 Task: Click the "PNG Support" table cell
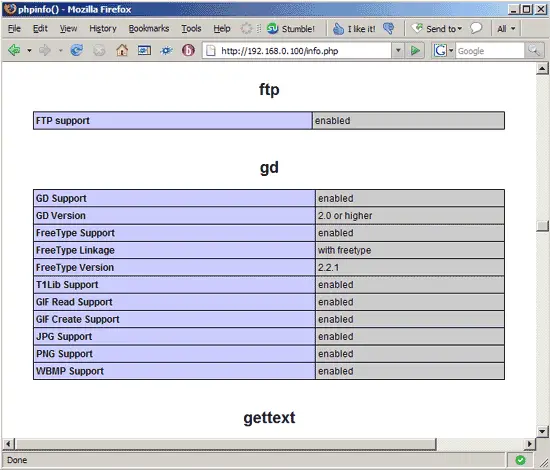tap(174, 354)
